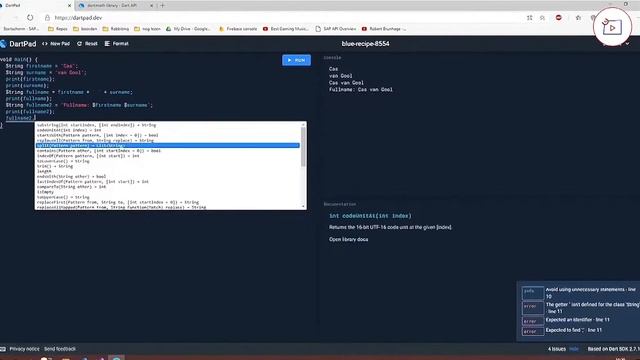640x360 pixels.
Task: Open the SAP API Overview bookmark
Action: pos(336,29)
